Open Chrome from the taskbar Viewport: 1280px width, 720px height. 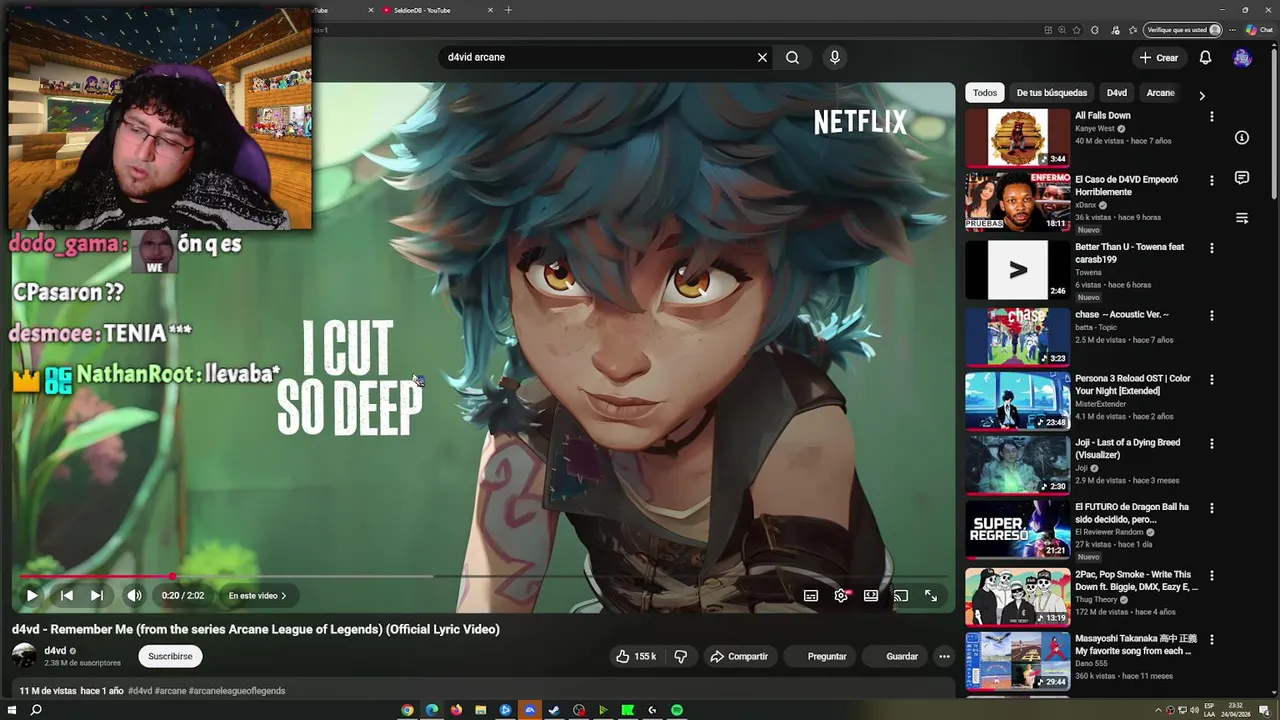pos(407,710)
